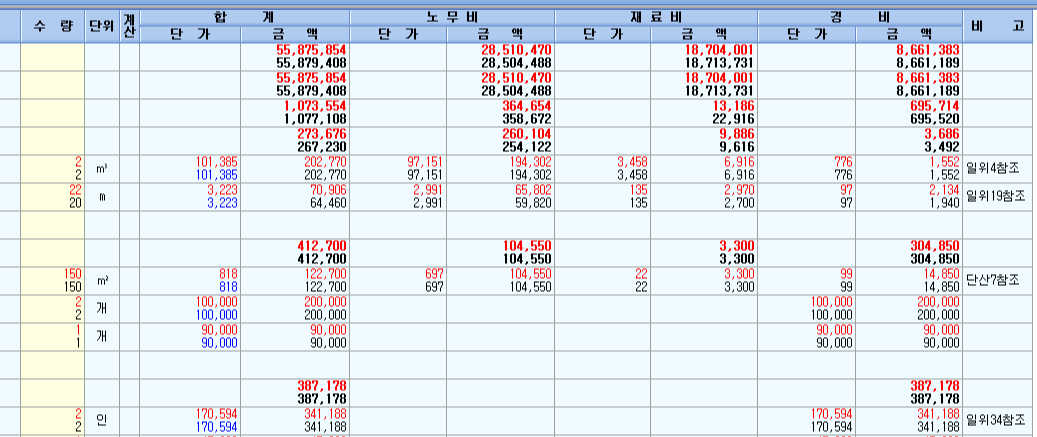Select the 재료비 group header
The height and width of the screenshot is (437, 1037).
tap(656, 19)
